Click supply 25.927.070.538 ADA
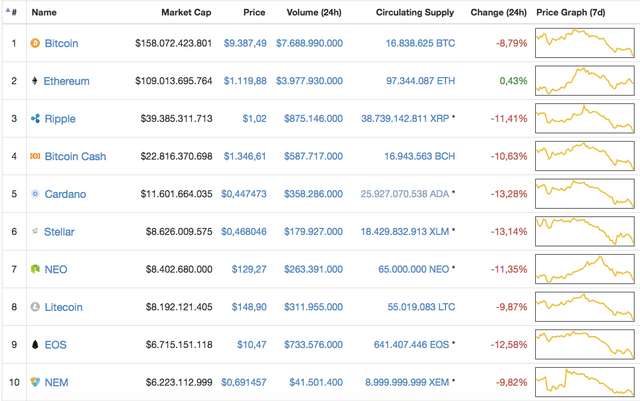The height and width of the screenshot is (401, 640). [405, 194]
